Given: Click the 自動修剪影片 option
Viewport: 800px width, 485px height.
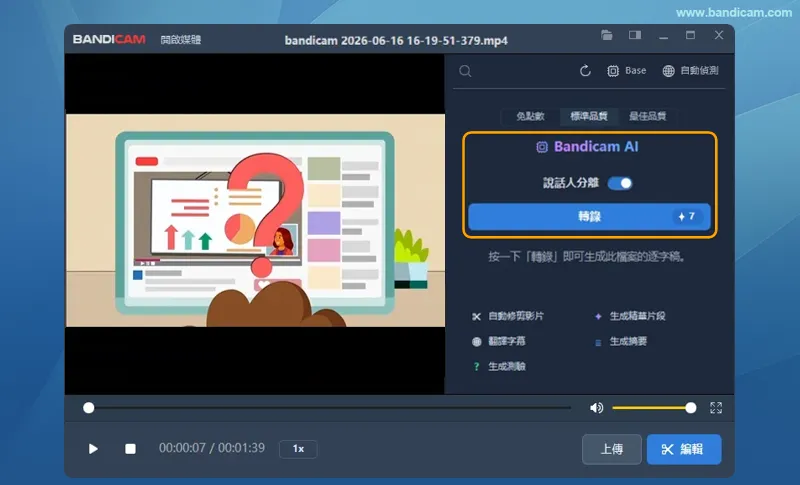Looking at the screenshot, I should click(508, 316).
